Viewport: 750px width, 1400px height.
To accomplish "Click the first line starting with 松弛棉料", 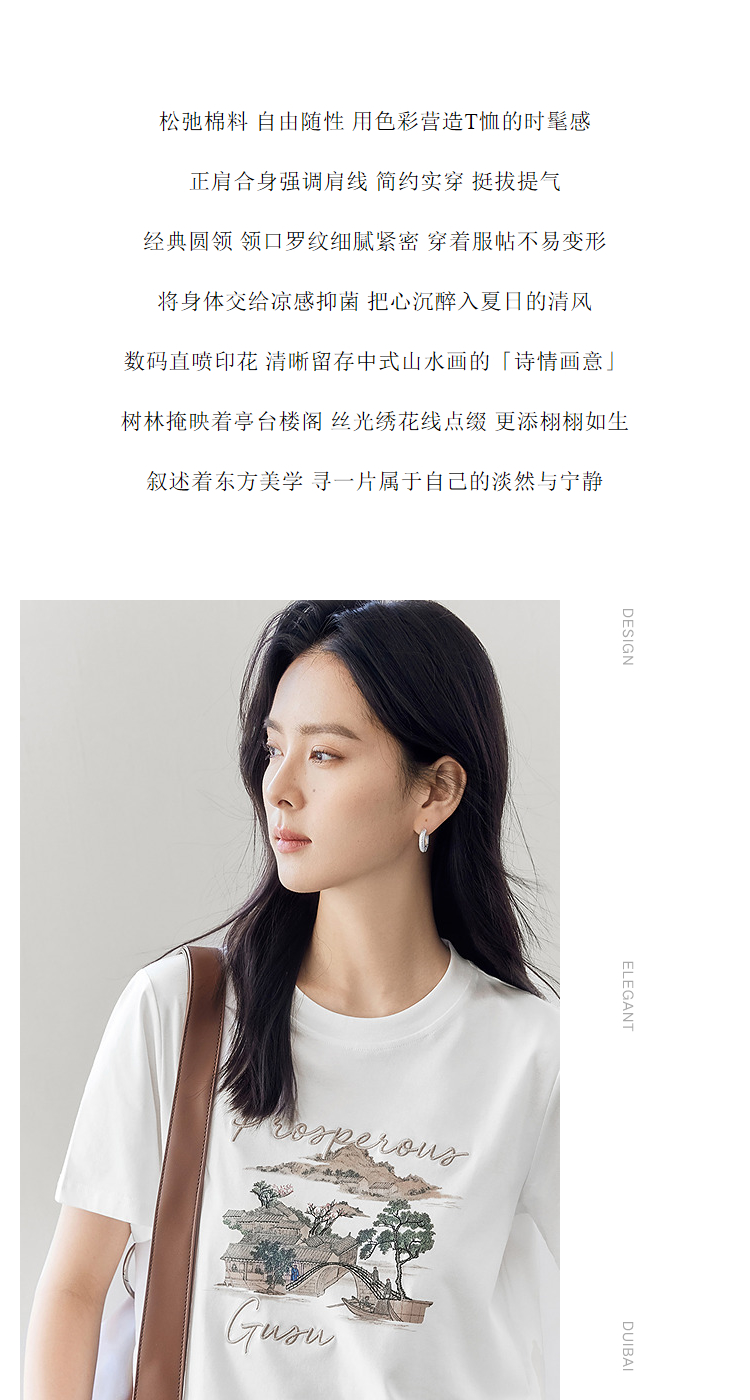I will (x=375, y=122).
